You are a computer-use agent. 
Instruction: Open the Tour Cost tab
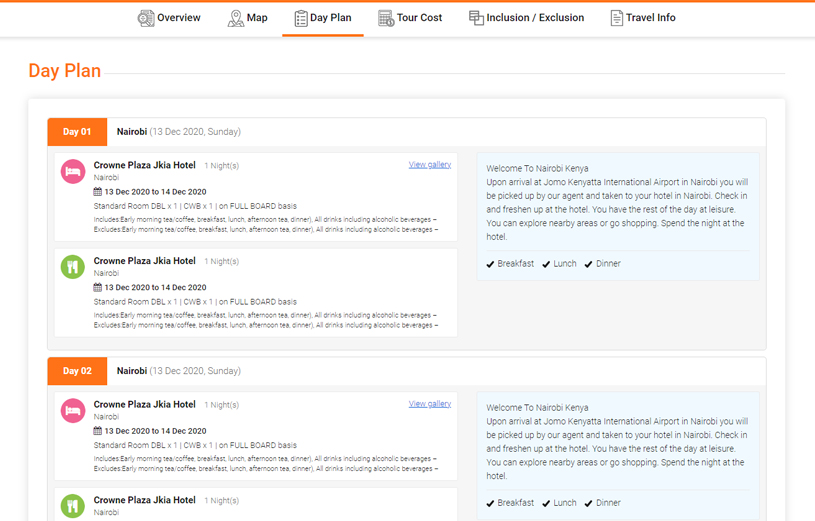click(x=410, y=18)
